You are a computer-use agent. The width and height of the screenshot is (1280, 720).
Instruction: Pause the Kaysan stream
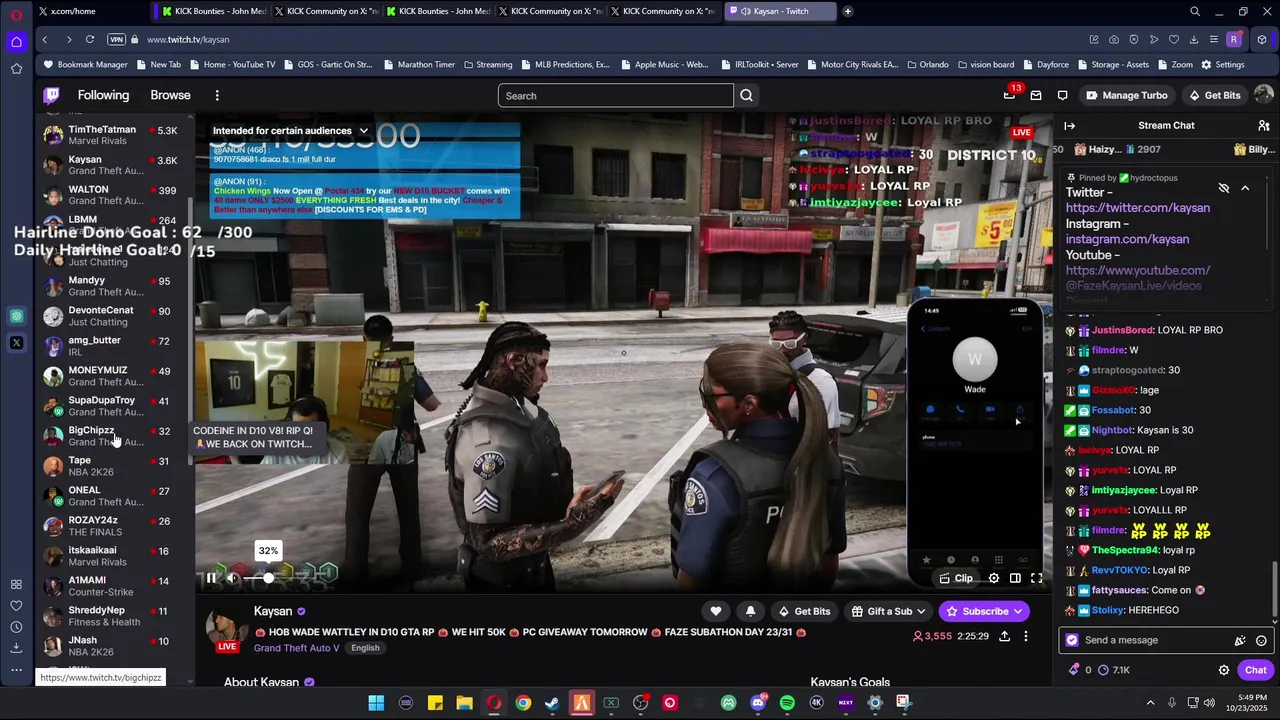click(x=211, y=577)
